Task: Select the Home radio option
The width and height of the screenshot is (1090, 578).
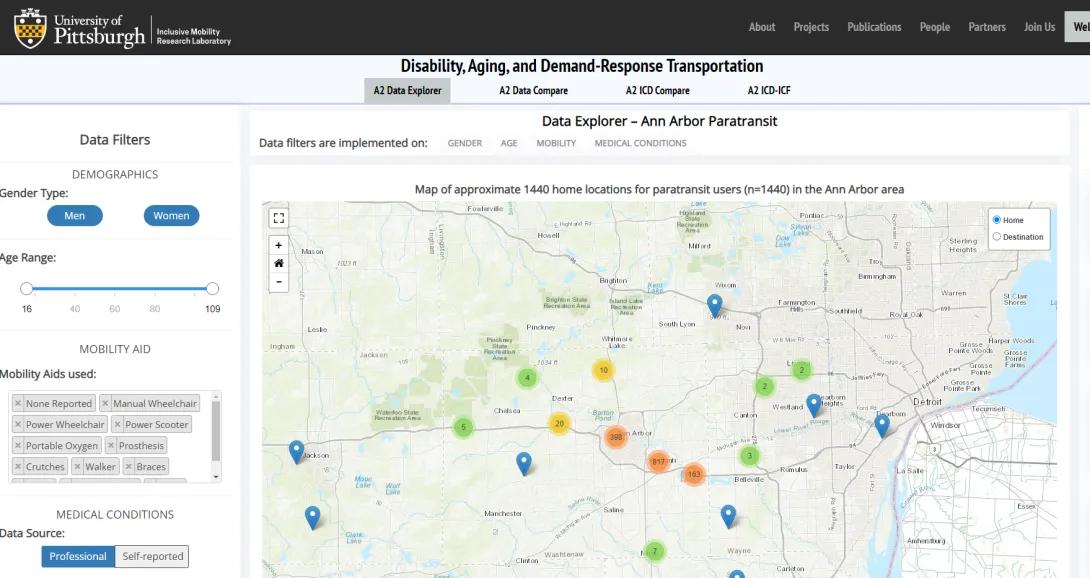Action: tap(997, 220)
